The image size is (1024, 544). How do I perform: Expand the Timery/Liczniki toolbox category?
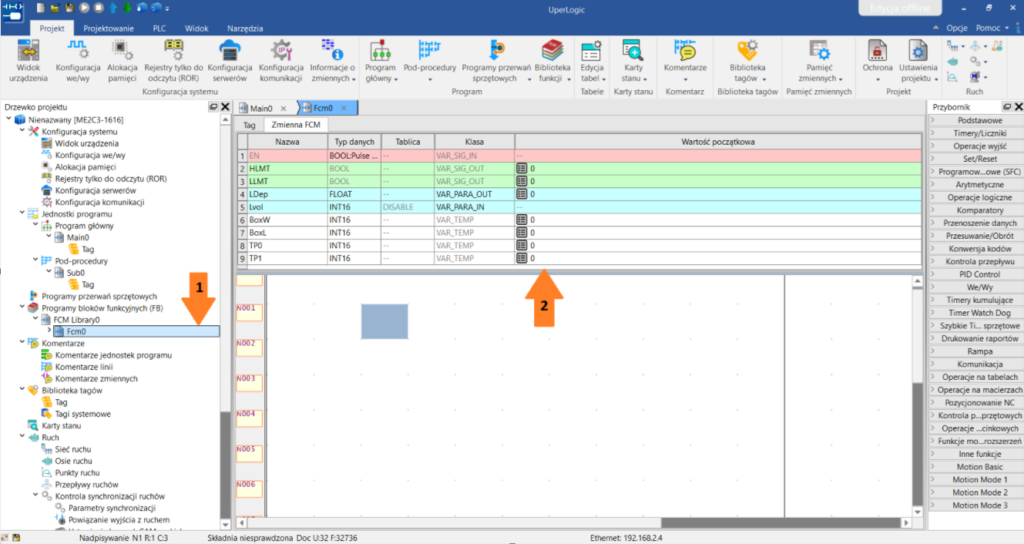tap(979, 133)
